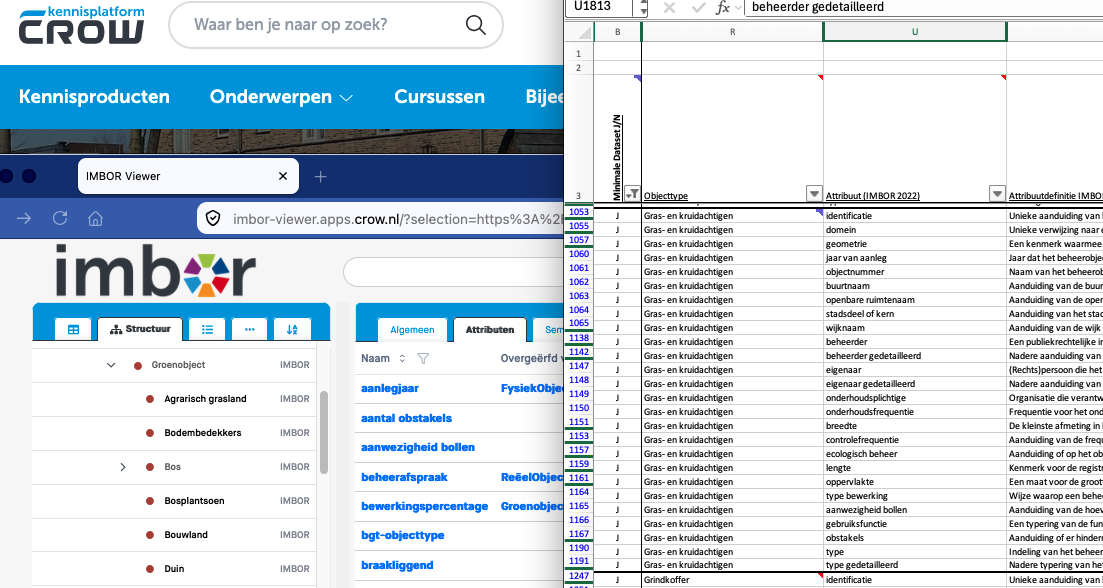Open the beheerafspraak attribute link

[404, 477]
